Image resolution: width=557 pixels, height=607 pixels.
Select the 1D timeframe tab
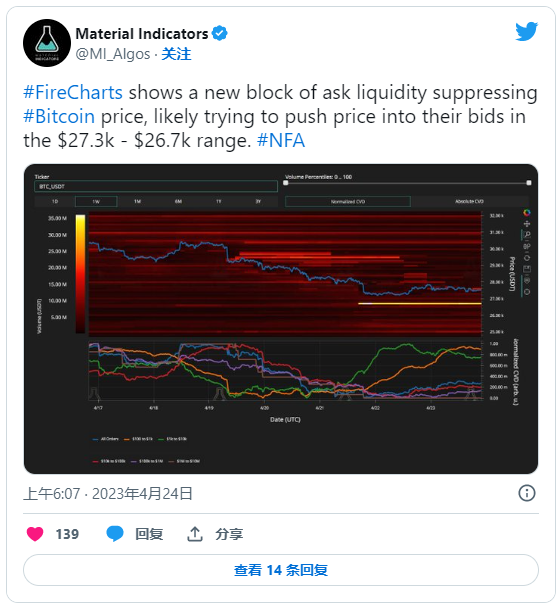[55, 202]
